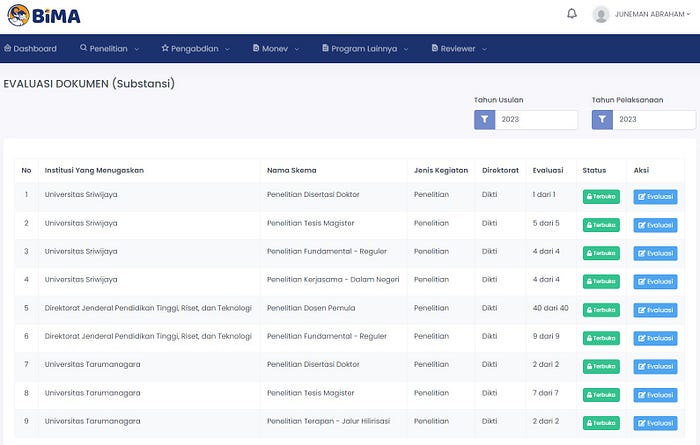Open the notification bell icon
The width and height of the screenshot is (700, 445).
coord(571,14)
